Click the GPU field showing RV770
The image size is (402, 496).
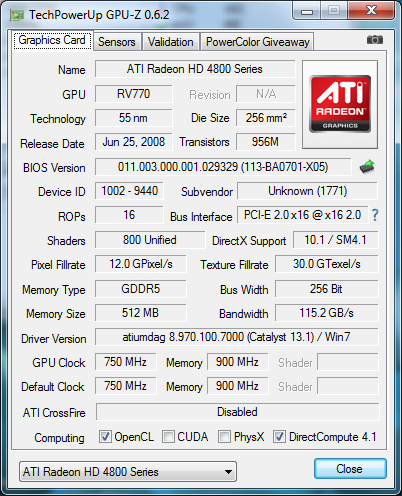(134, 94)
